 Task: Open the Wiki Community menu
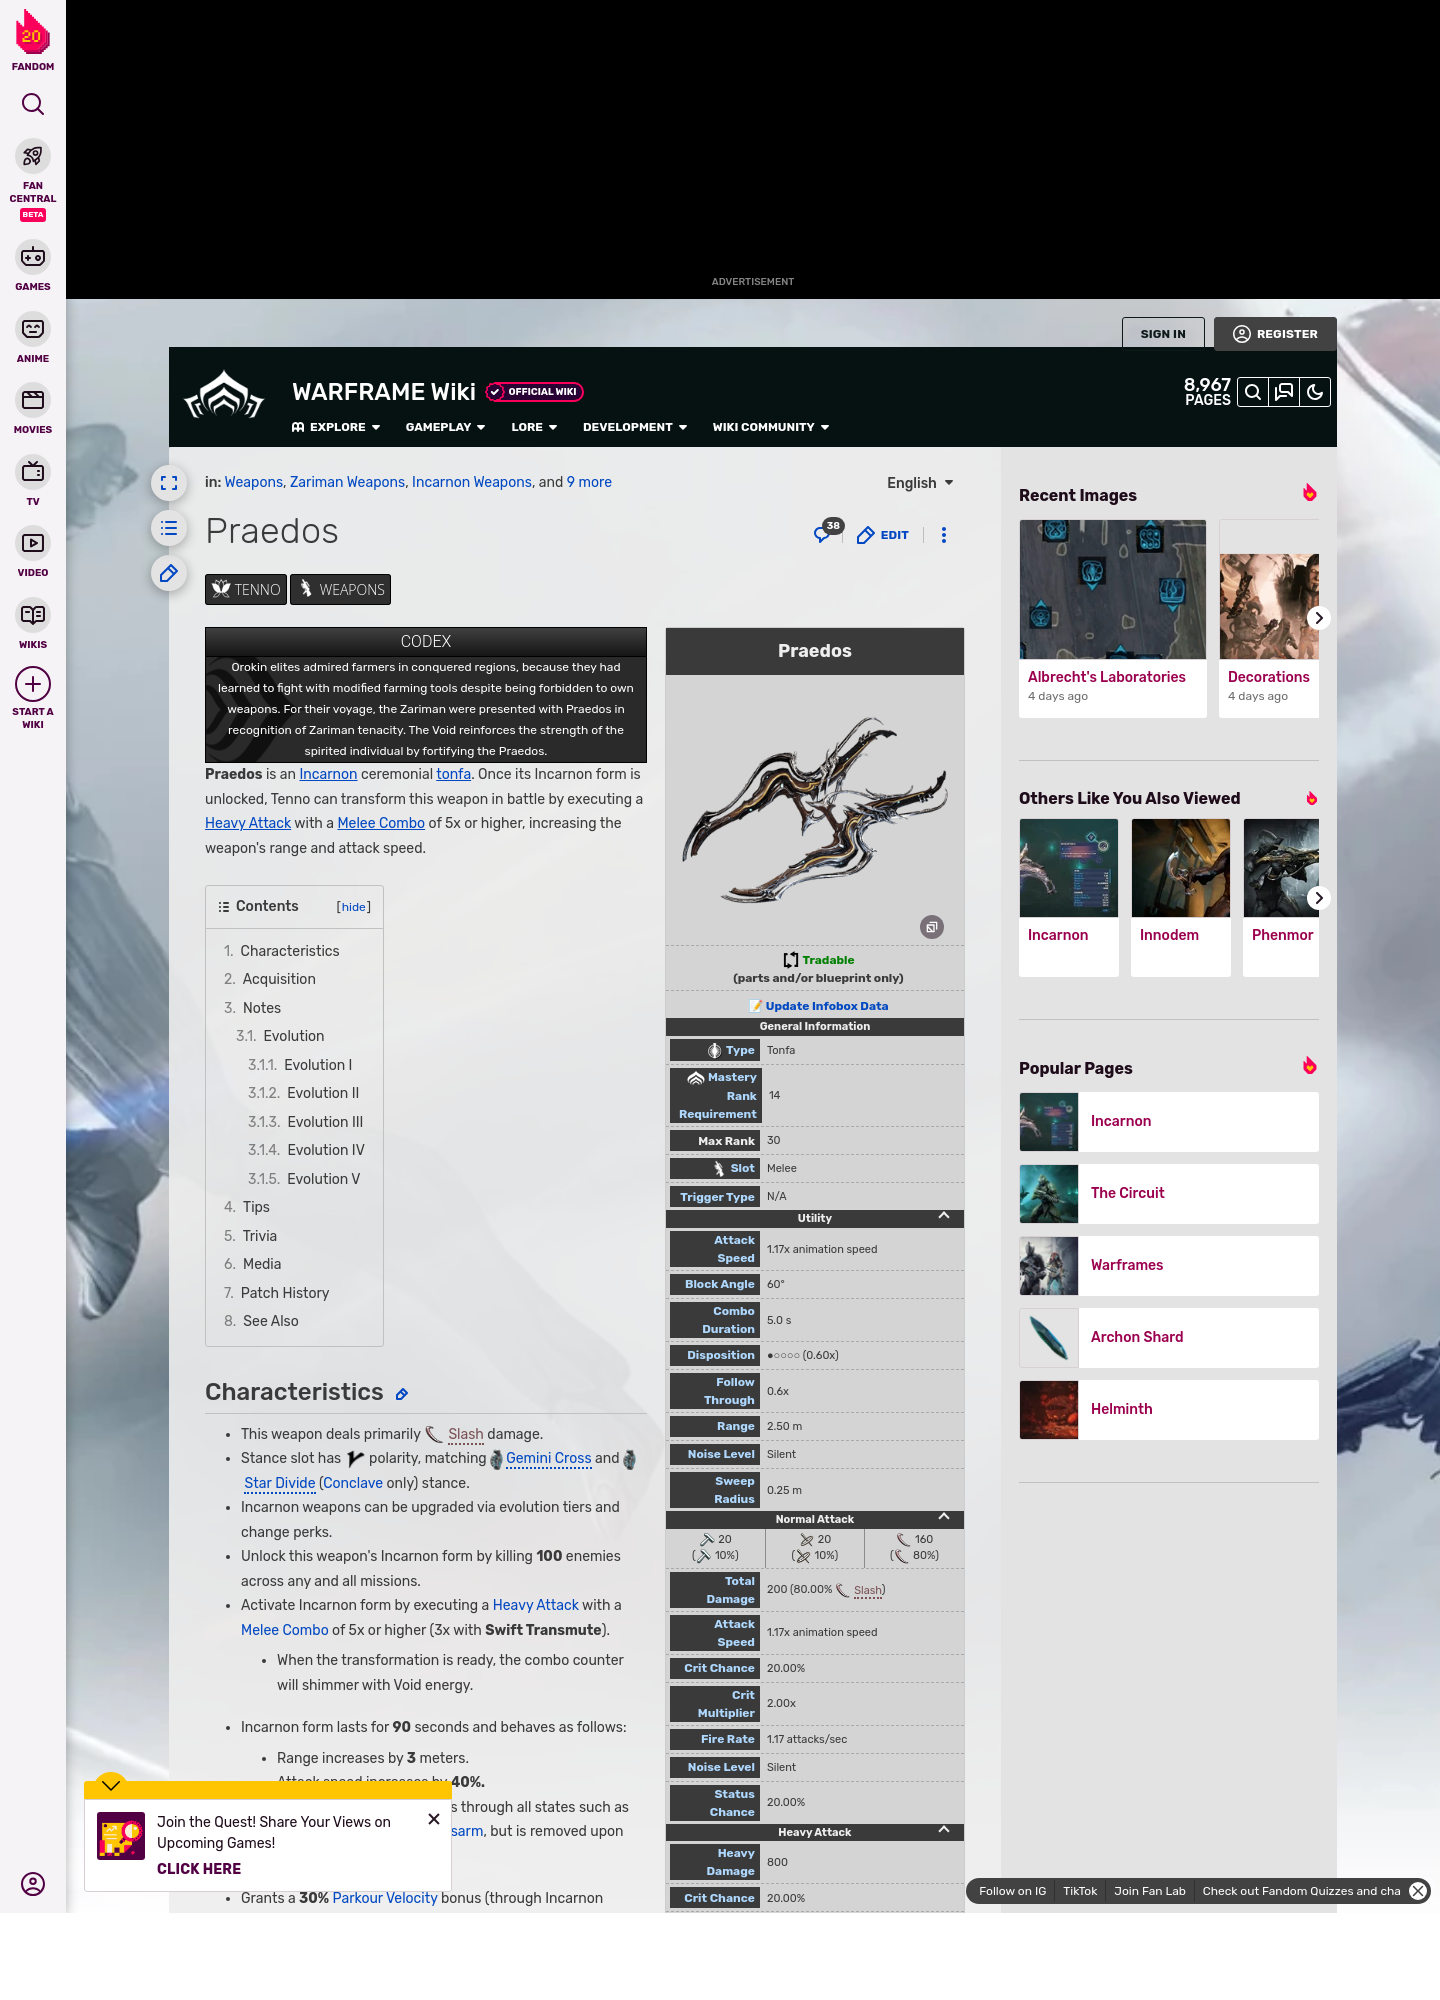[x=771, y=427]
